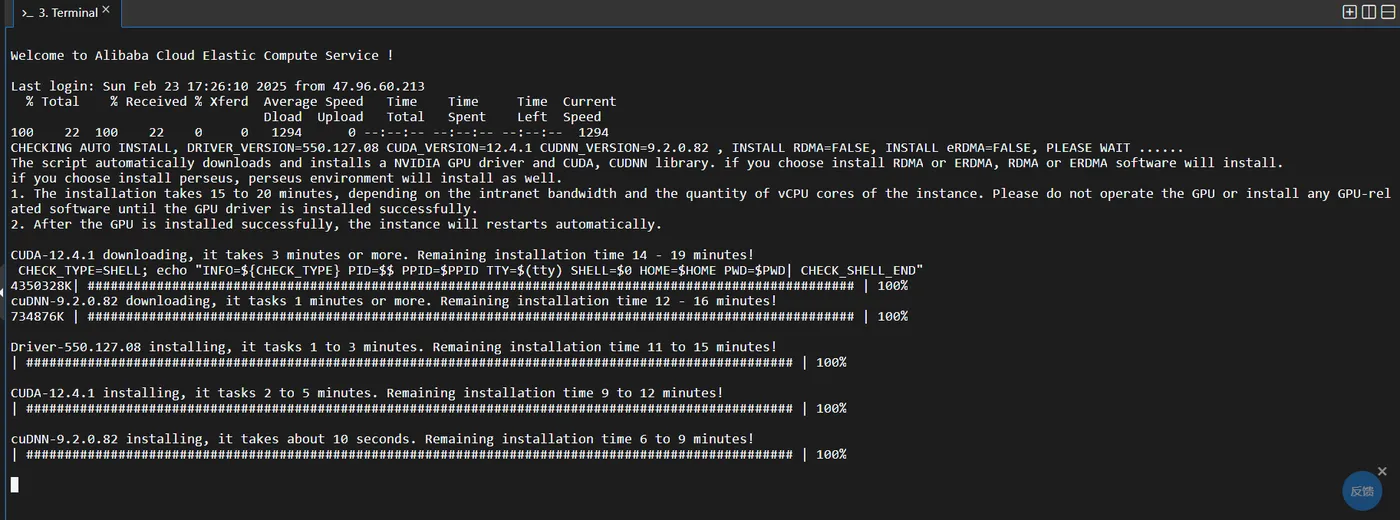Click the CHECKING AUTO INSTALL output line
Viewport: 1400px width, 520px height.
(x=597, y=148)
